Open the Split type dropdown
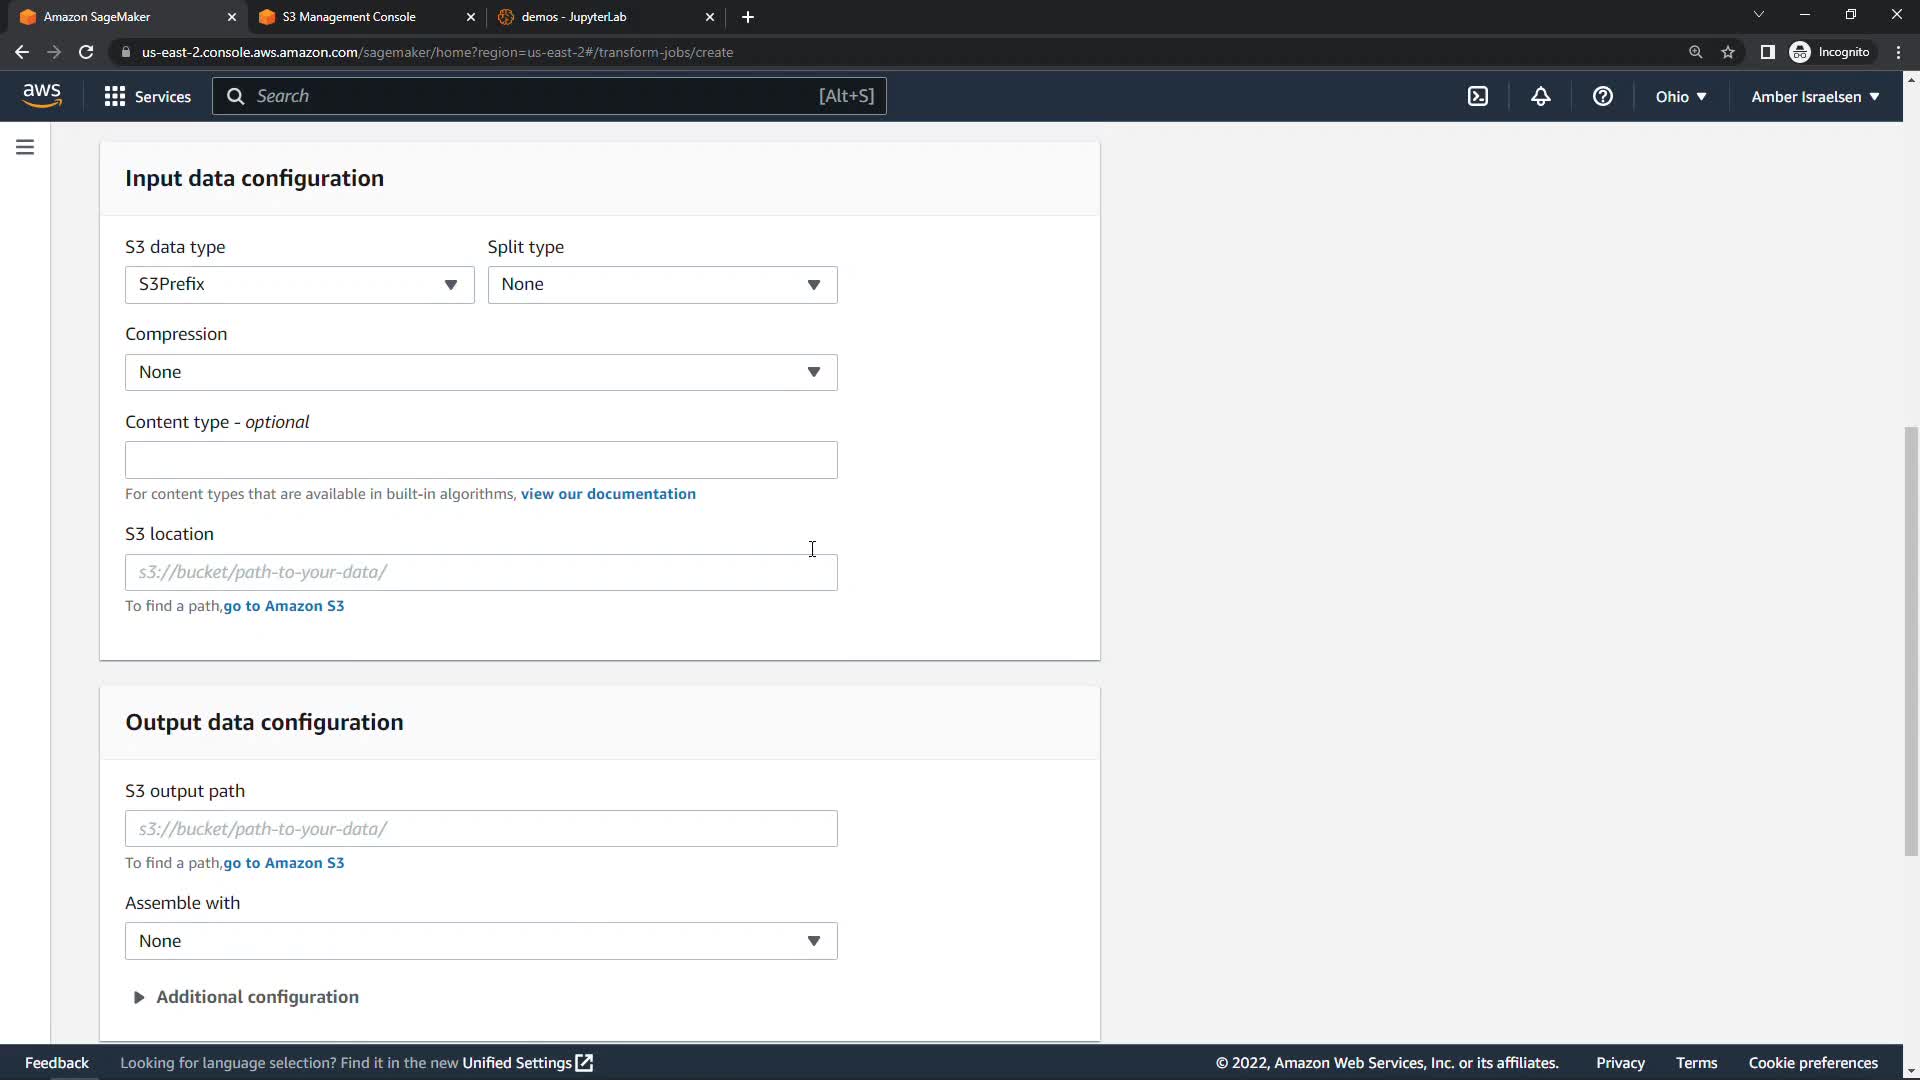The height and width of the screenshot is (1080, 1920). [662, 285]
